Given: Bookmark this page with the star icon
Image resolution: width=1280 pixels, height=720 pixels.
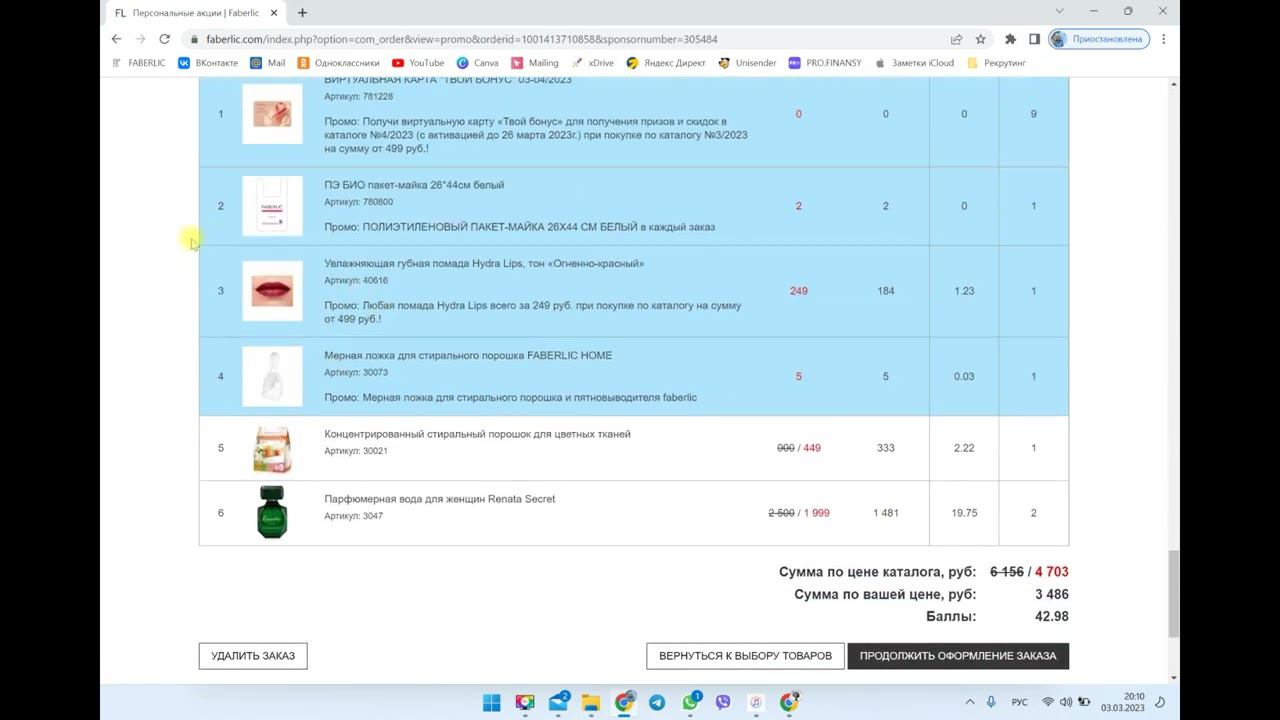Looking at the screenshot, I should pyautogui.click(x=981, y=39).
